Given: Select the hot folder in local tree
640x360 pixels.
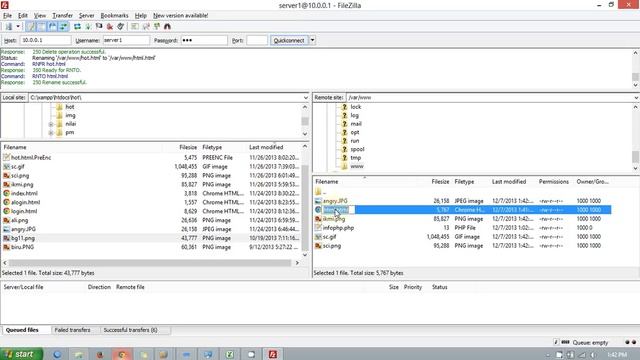Looking at the screenshot, I should point(70,107).
